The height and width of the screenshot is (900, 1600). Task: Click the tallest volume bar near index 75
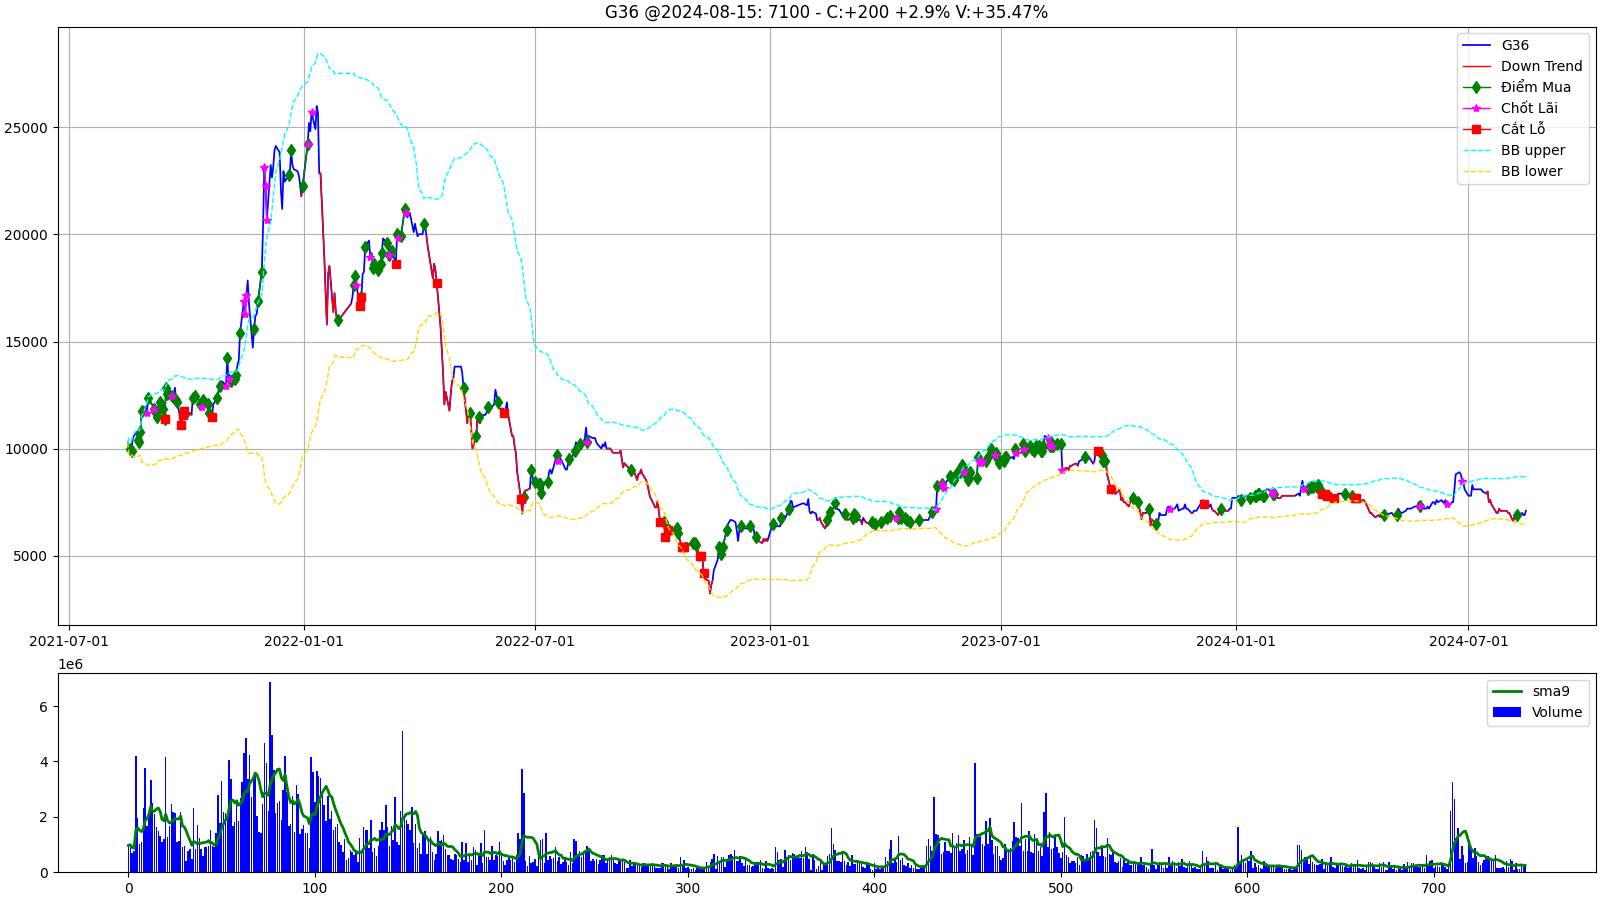click(x=269, y=777)
